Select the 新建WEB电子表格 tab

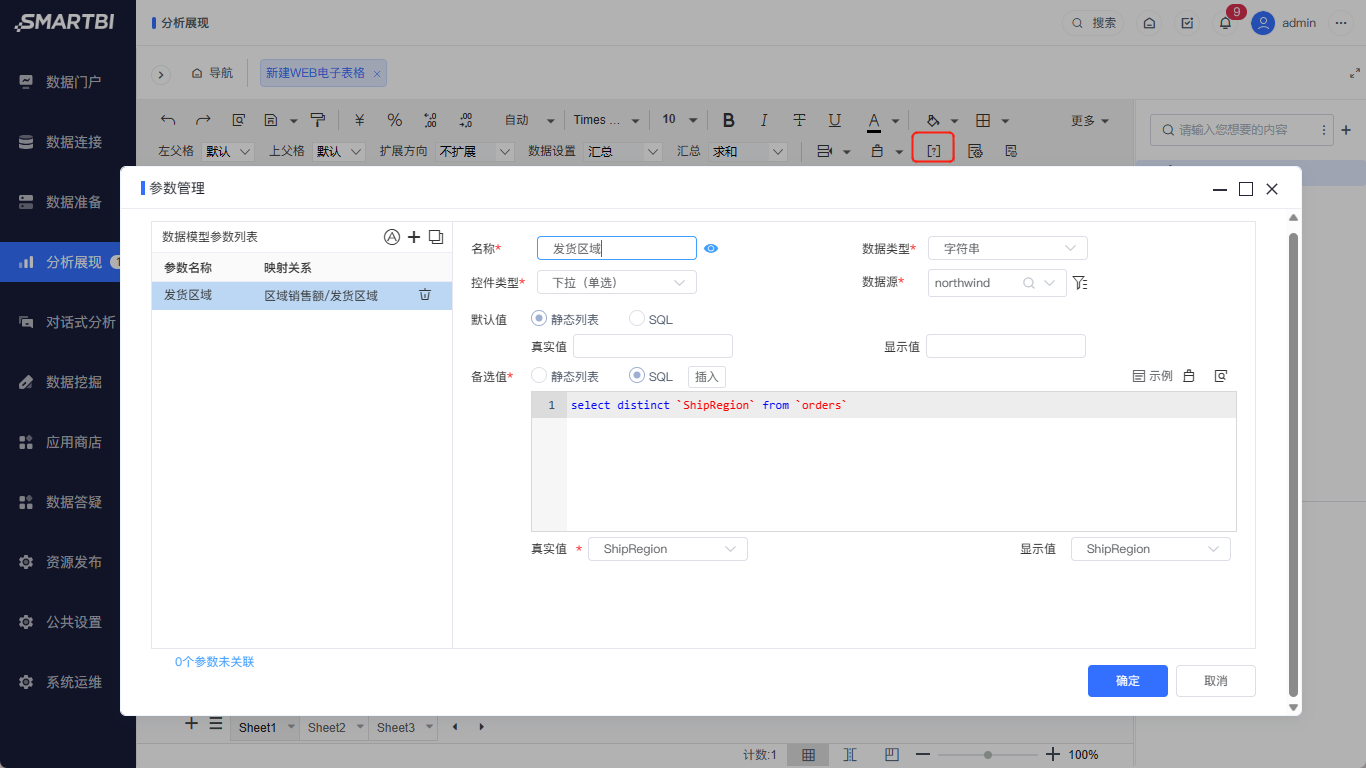point(323,73)
